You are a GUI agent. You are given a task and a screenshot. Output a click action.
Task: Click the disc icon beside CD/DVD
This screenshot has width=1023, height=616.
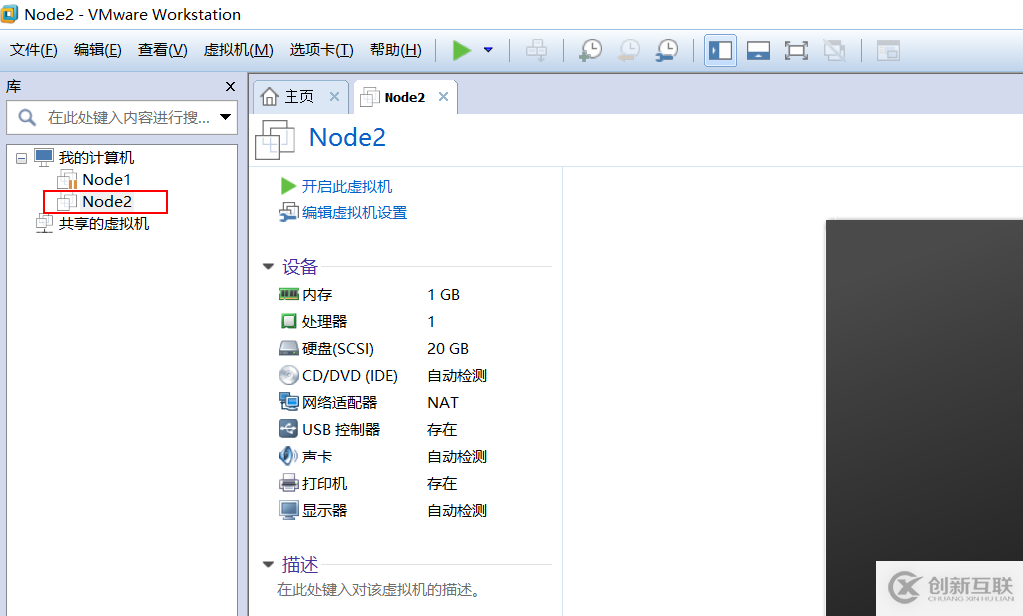click(x=288, y=375)
